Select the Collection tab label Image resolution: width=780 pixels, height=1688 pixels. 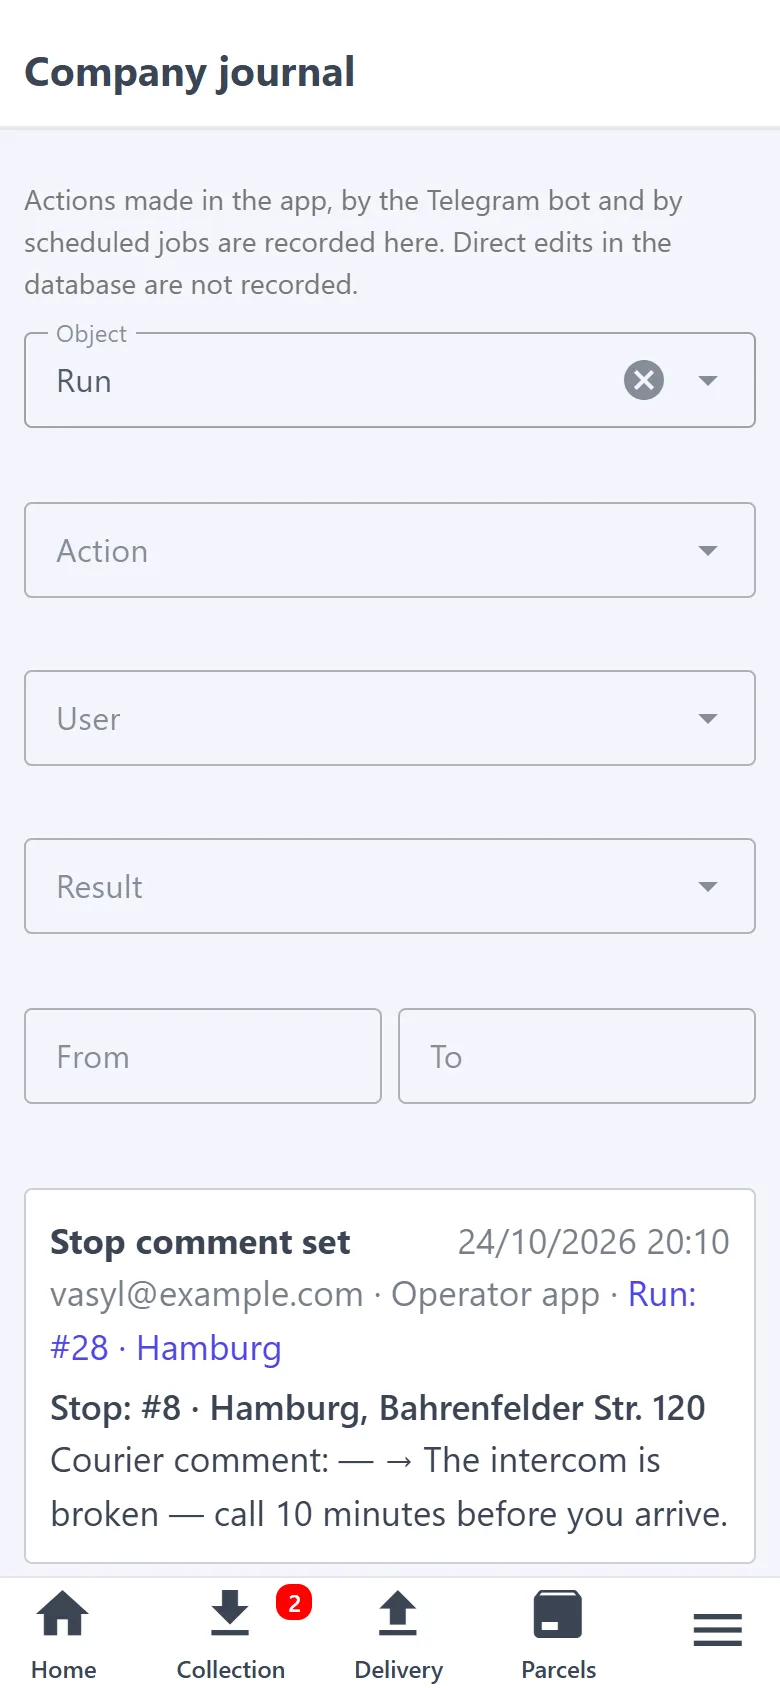(x=230, y=1669)
